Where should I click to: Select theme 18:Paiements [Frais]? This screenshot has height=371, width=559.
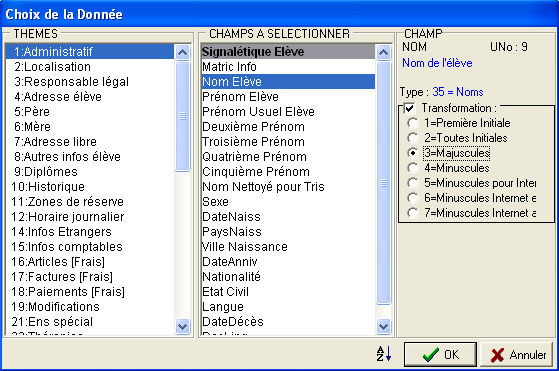point(89,291)
